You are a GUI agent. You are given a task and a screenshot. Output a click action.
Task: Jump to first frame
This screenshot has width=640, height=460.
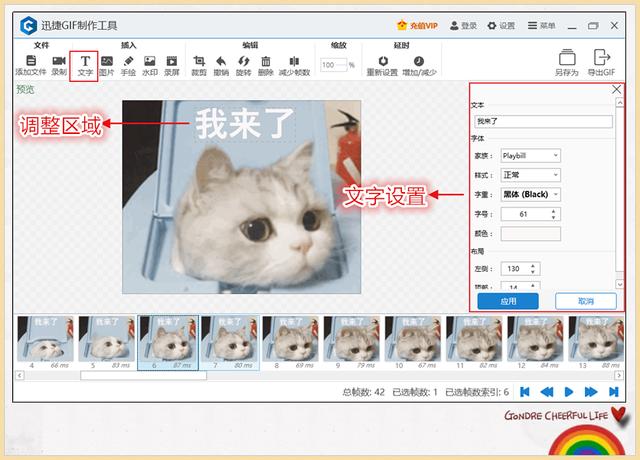(525, 392)
